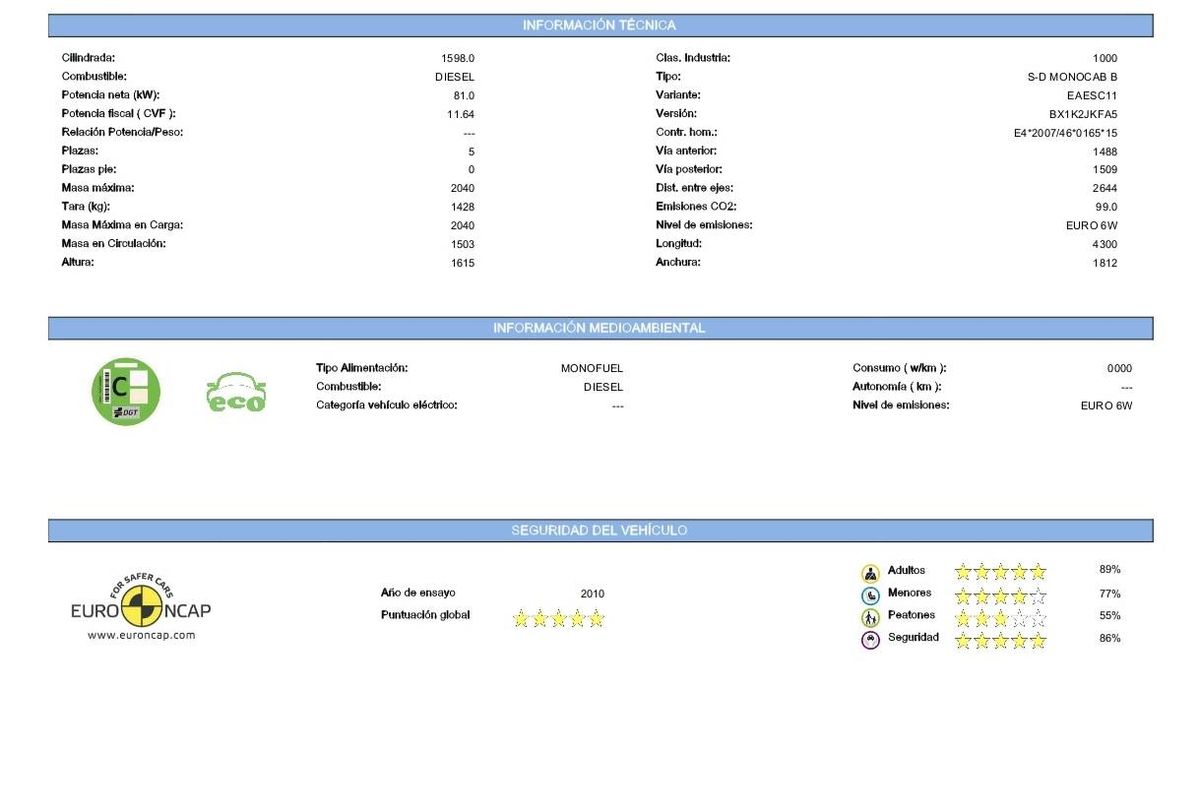Screen dimensions: 1200x808
Task: Select the green ECO car badge
Action: (237, 390)
